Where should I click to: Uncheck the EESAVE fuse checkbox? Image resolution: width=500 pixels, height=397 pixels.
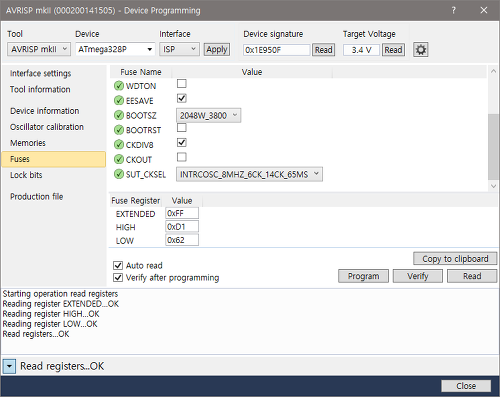tap(182, 98)
